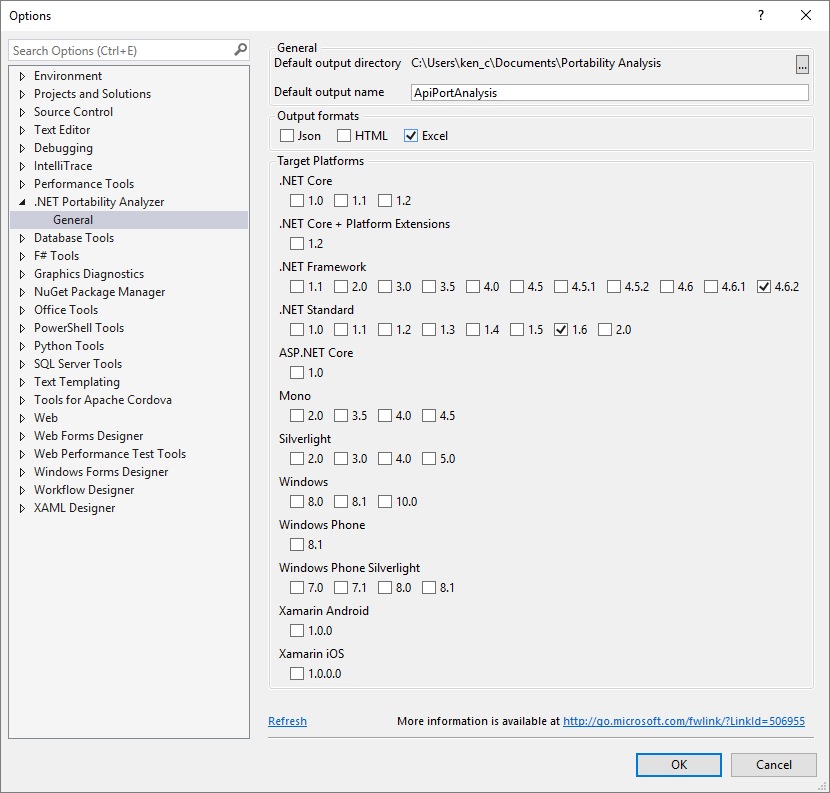Click the search magnifier icon
The height and width of the screenshot is (793, 830).
click(x=240, y=50)
